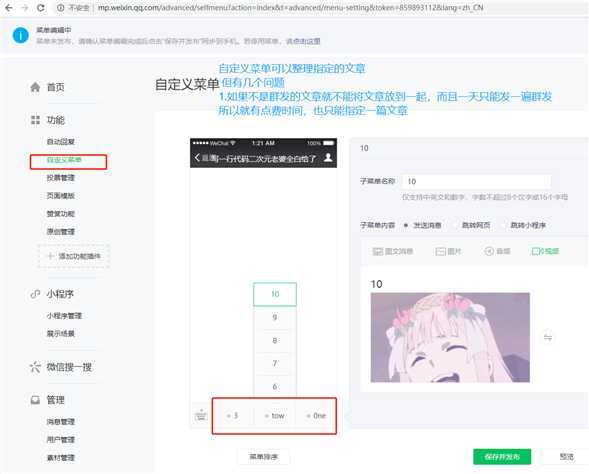Select submenu item 7 in preview
589x474 pixels.
(275, 364)
